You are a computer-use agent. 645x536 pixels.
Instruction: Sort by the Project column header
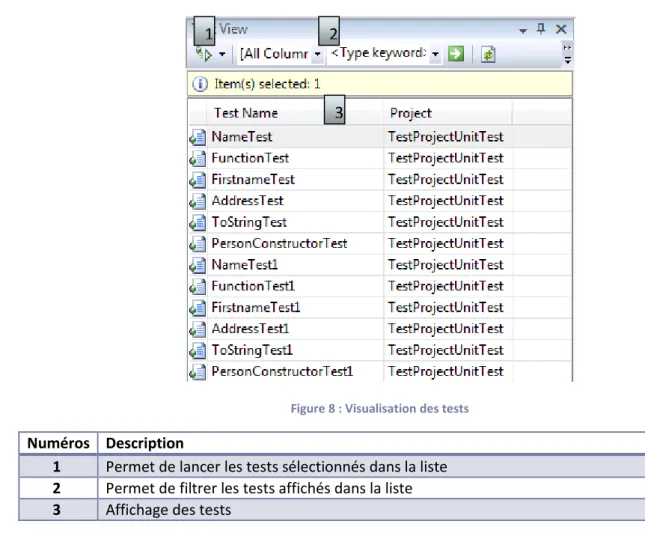[448, 113]
